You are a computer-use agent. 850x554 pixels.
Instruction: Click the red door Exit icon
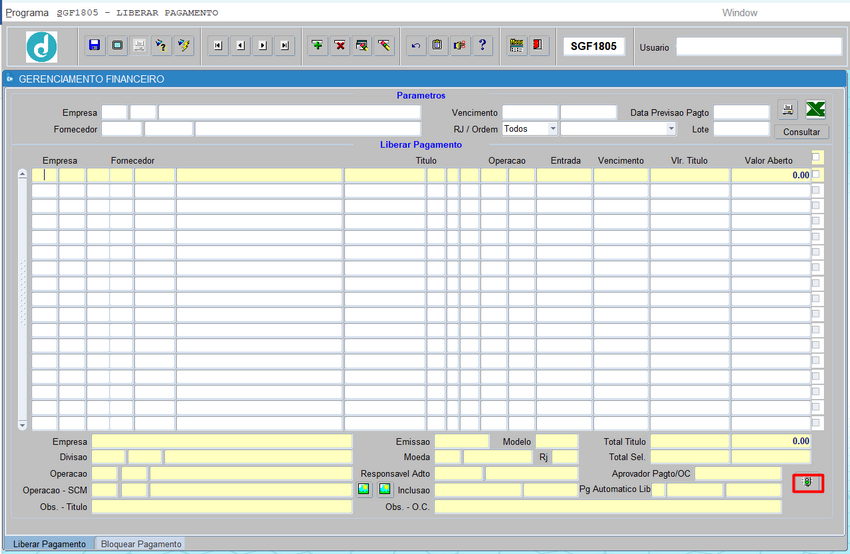coord(538,46)
